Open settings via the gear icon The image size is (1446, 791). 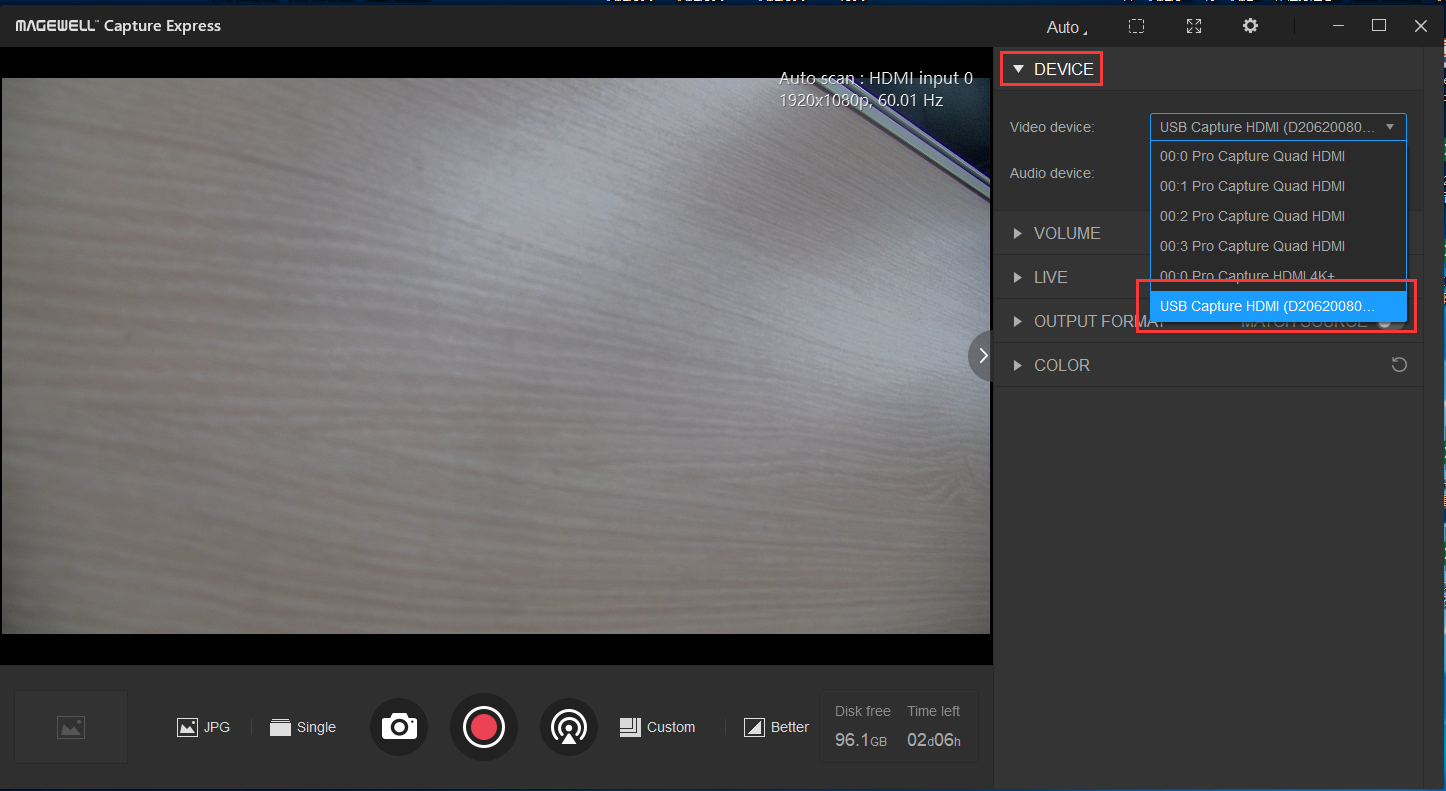point(1250,26)
